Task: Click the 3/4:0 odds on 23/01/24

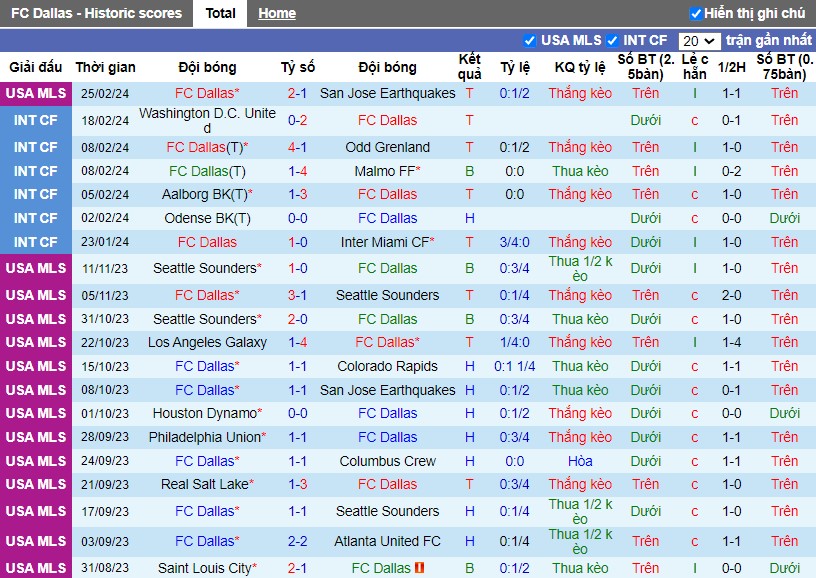Action: pos(514,242)
